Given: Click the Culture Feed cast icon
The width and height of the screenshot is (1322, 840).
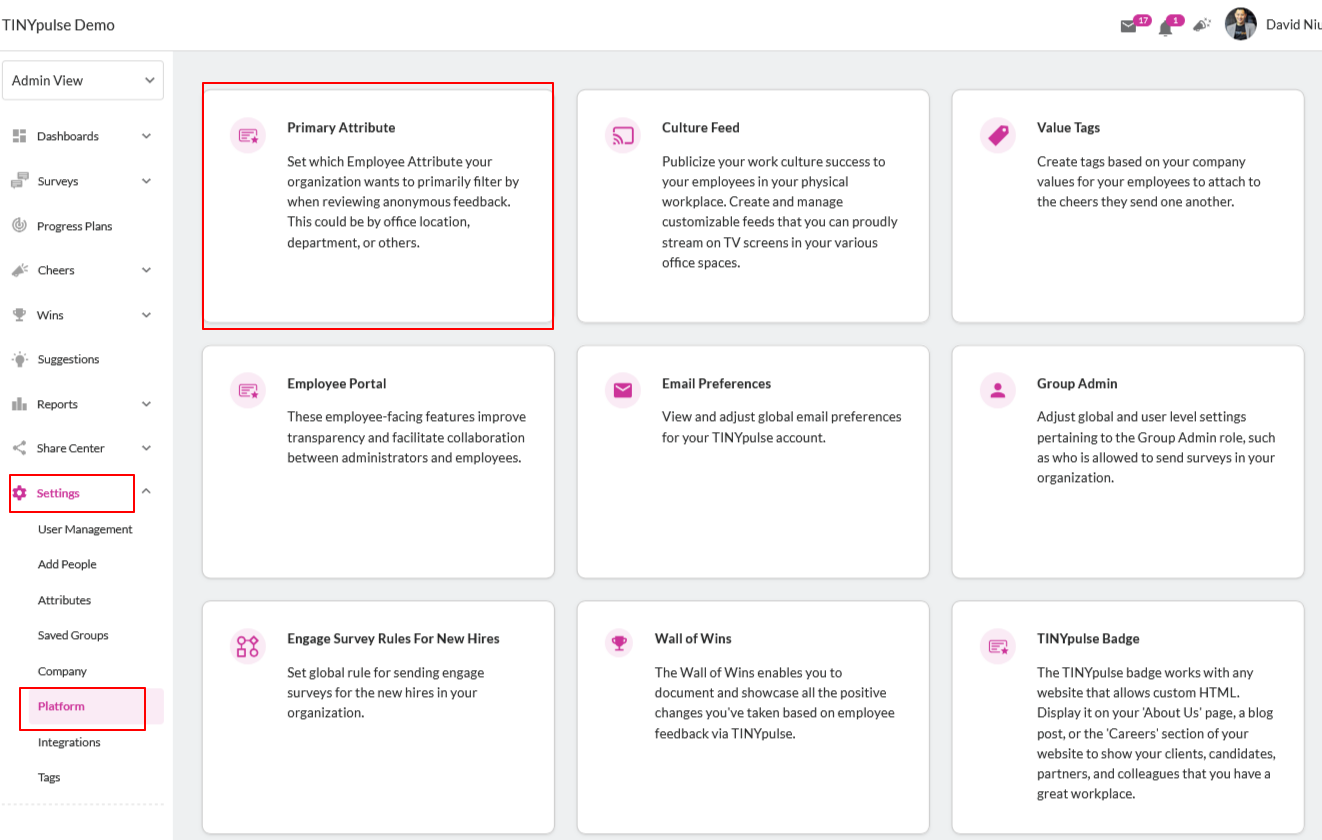Looking at the screenshot, I should (x=622, y=135).
